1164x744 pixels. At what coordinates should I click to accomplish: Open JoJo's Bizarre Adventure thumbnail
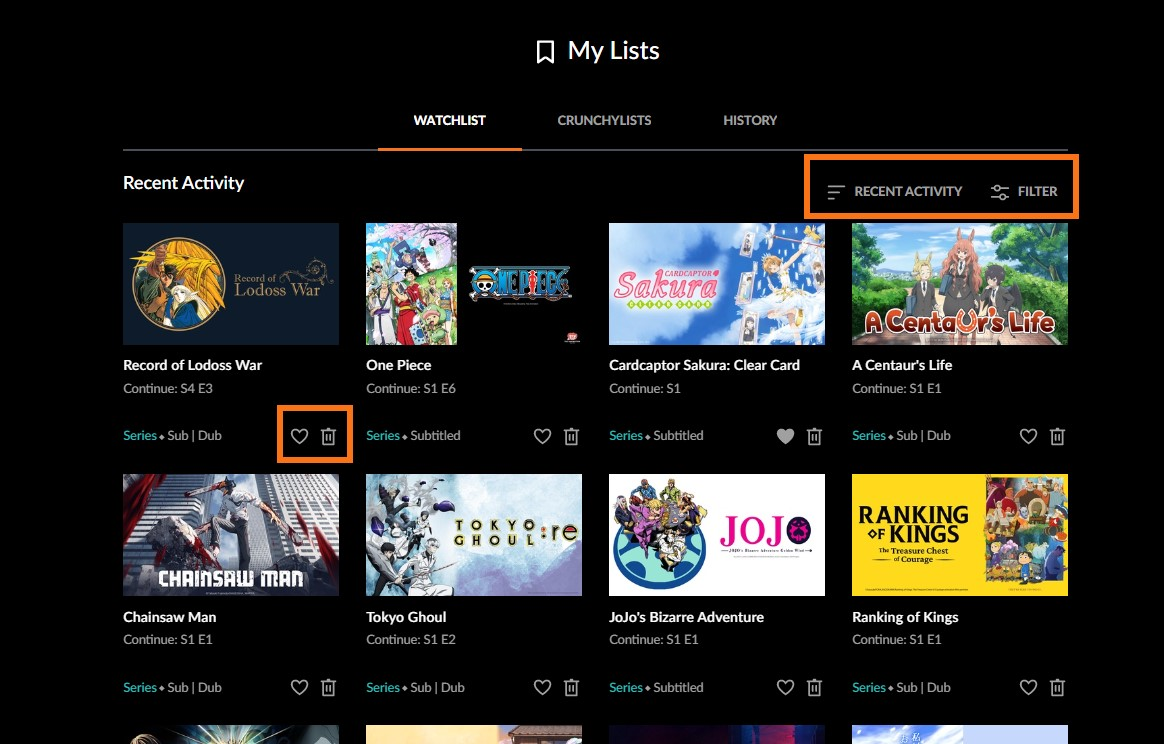coord(716,535)
